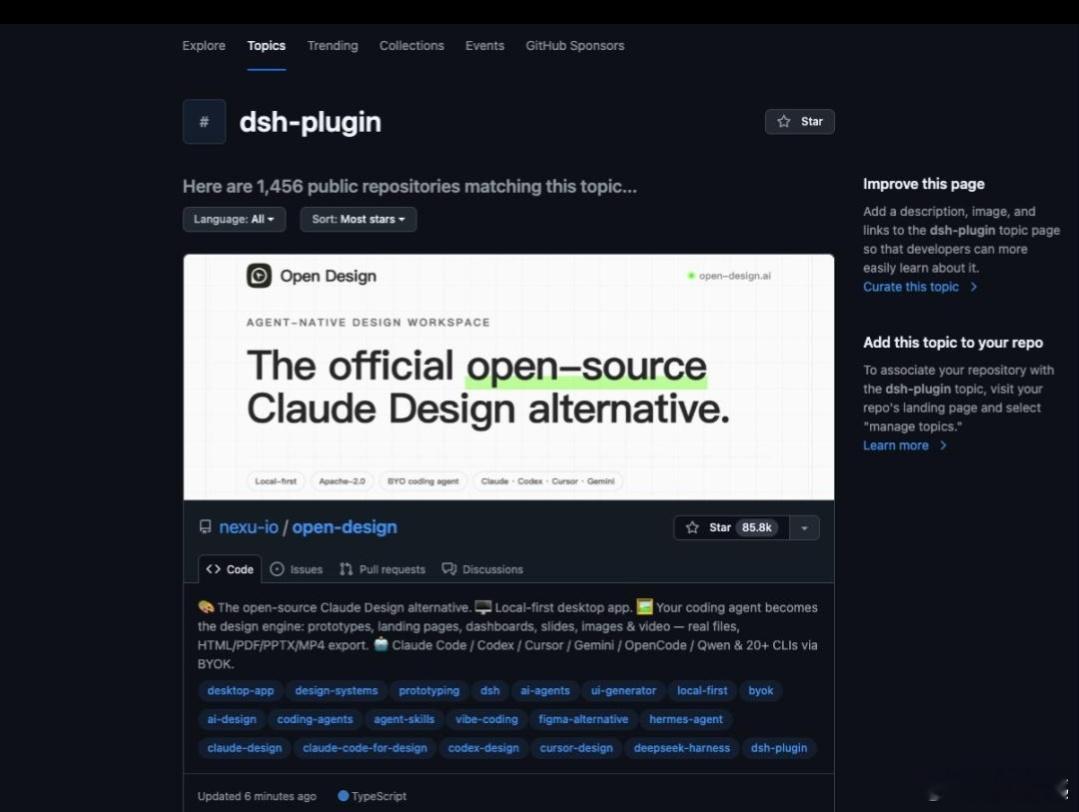Click the Updated 6 minutes ago text
Image resolution: width=1079 pixels, height=812 pixels.
pos(257,796)
